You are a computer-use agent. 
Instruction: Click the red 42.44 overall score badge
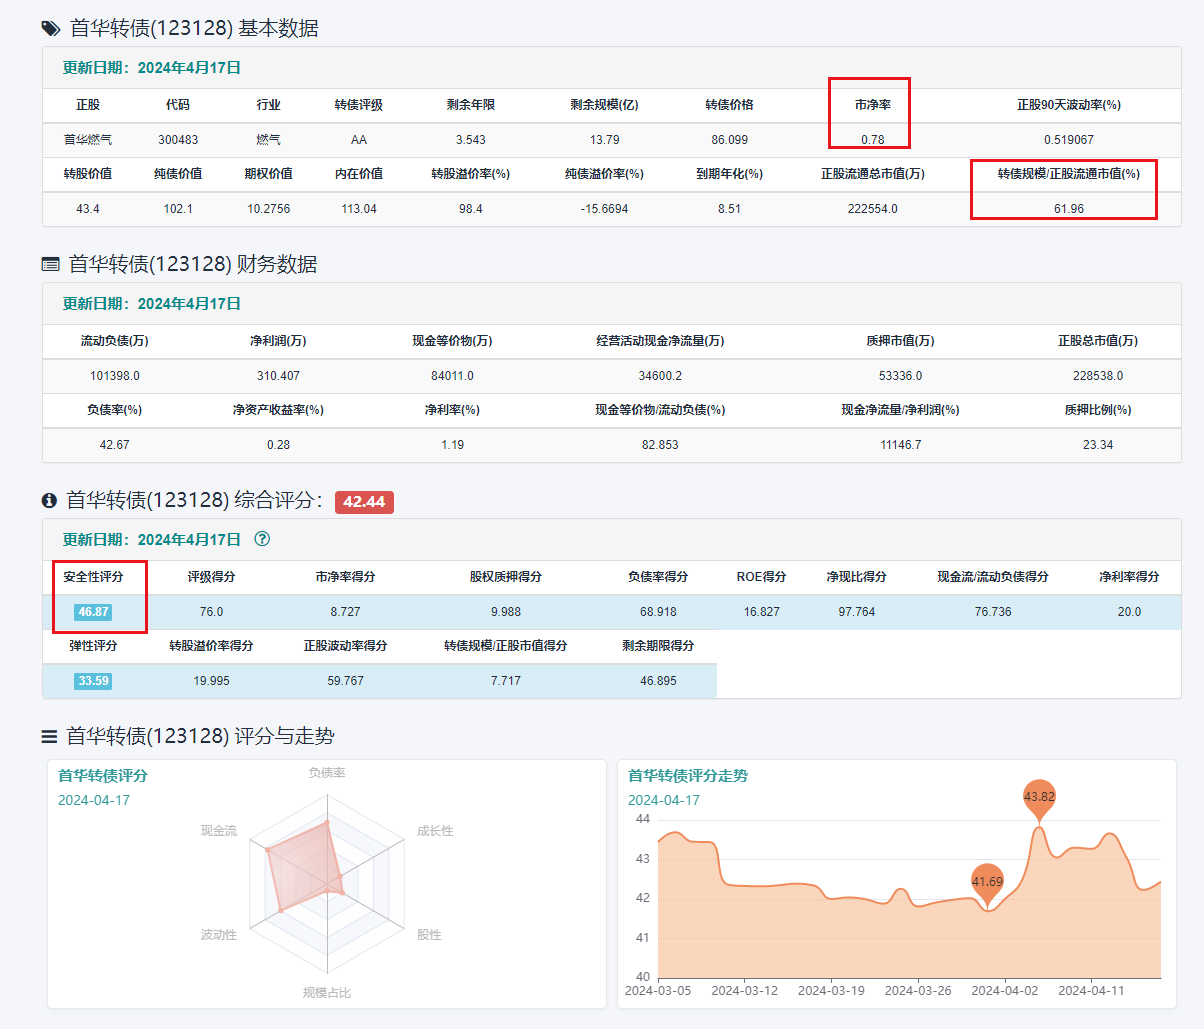coord(364,502)
